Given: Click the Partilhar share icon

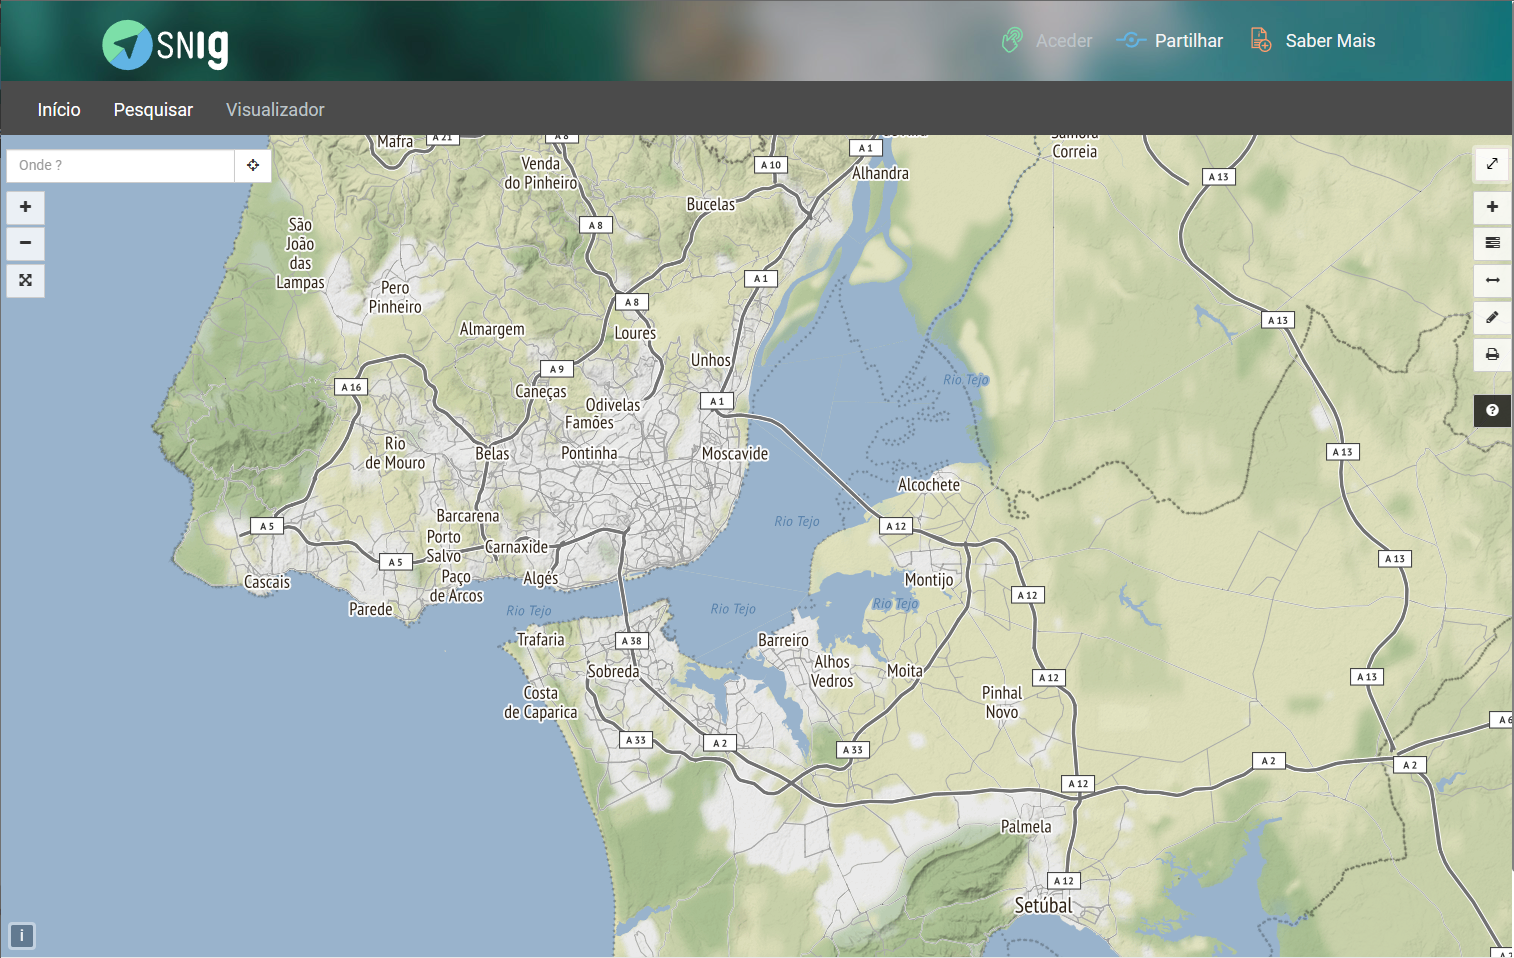Looking at the screenshot, I should 1131,40.
